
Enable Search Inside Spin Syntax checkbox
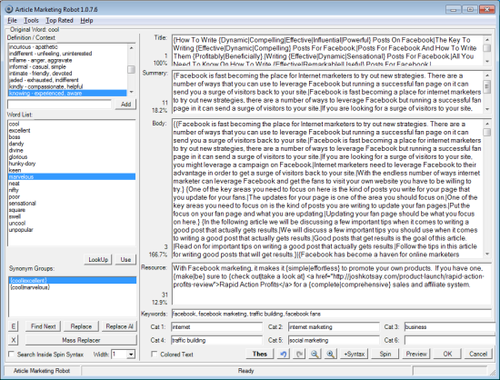11,354
